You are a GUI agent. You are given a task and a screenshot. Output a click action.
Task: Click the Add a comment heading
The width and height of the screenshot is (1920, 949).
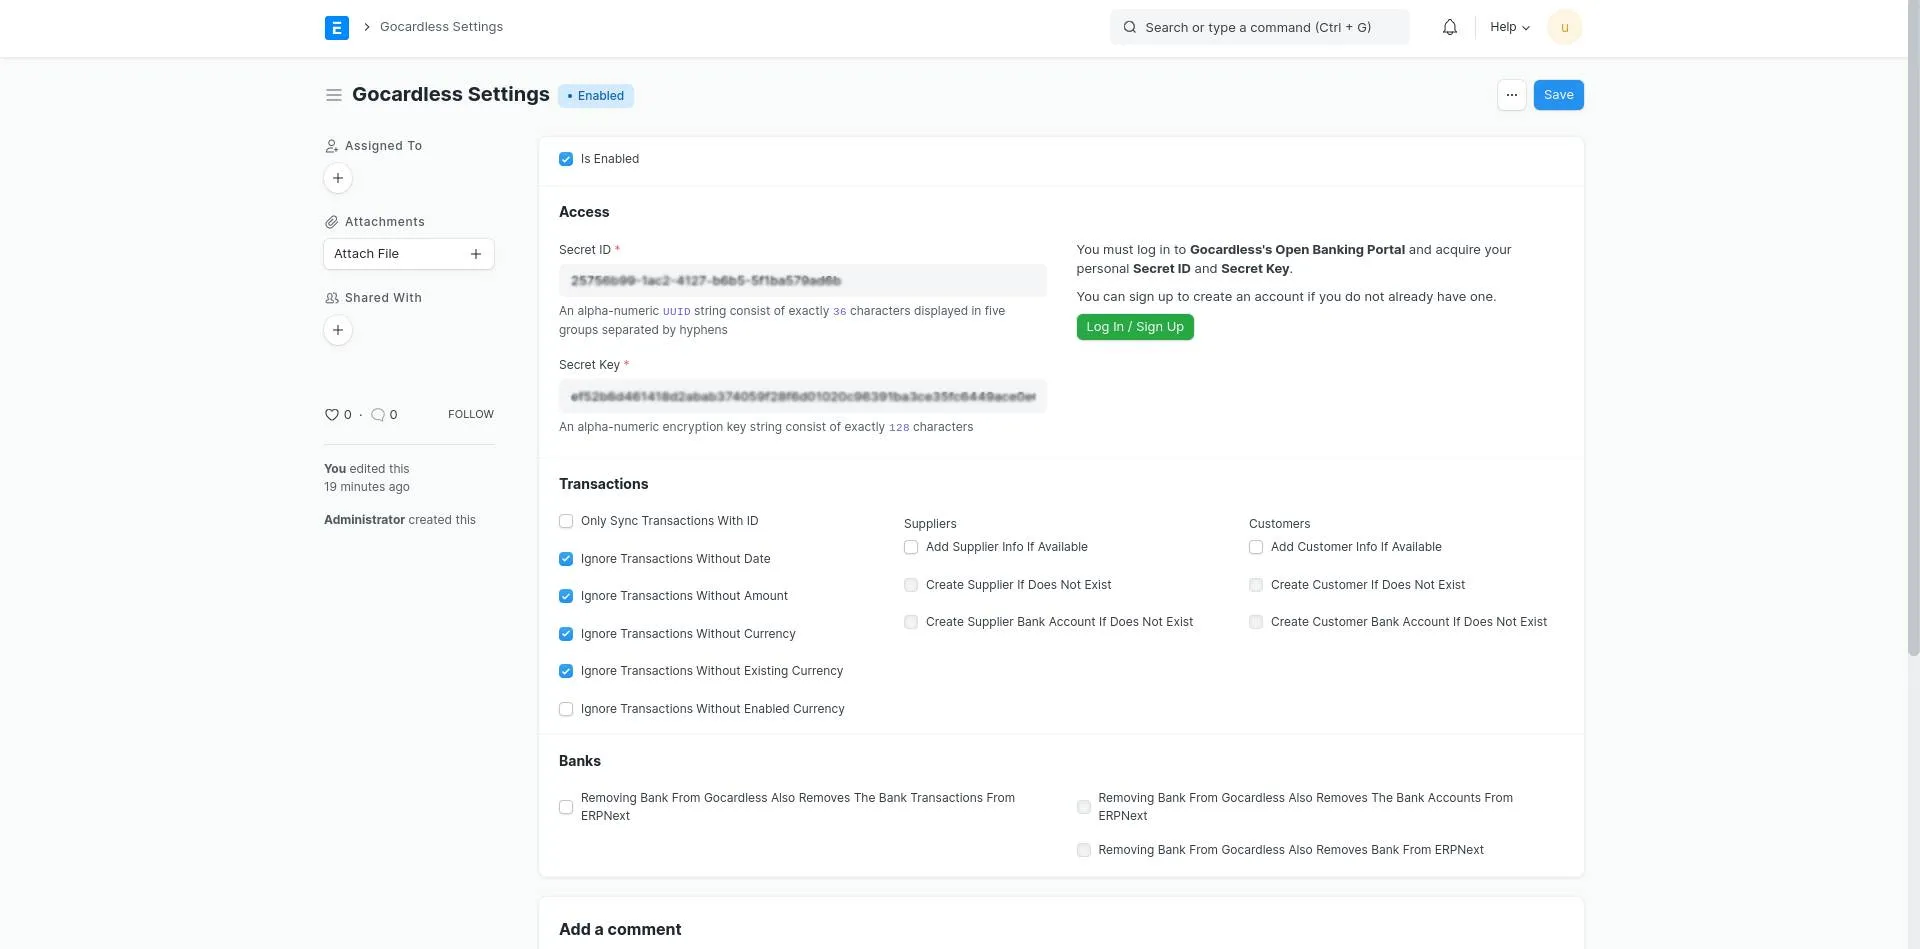pyautogui.click(x=620, y=929)
